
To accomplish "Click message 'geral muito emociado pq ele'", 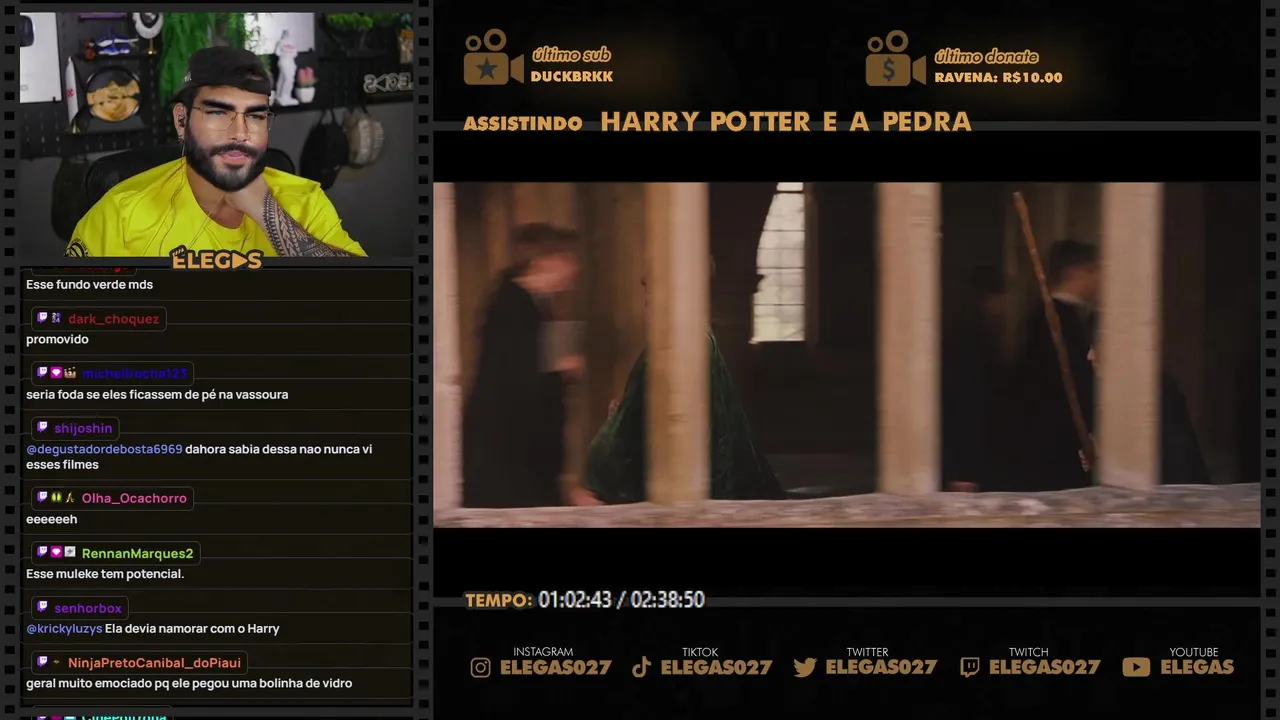I will point(189,684).
